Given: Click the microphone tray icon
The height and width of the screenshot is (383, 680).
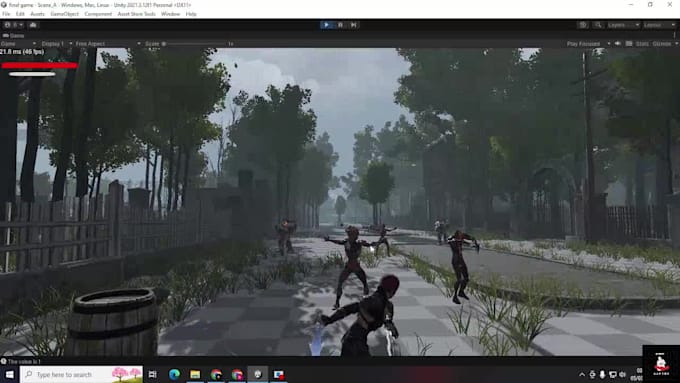Looking at the screenshot, I should coord(602,374).
